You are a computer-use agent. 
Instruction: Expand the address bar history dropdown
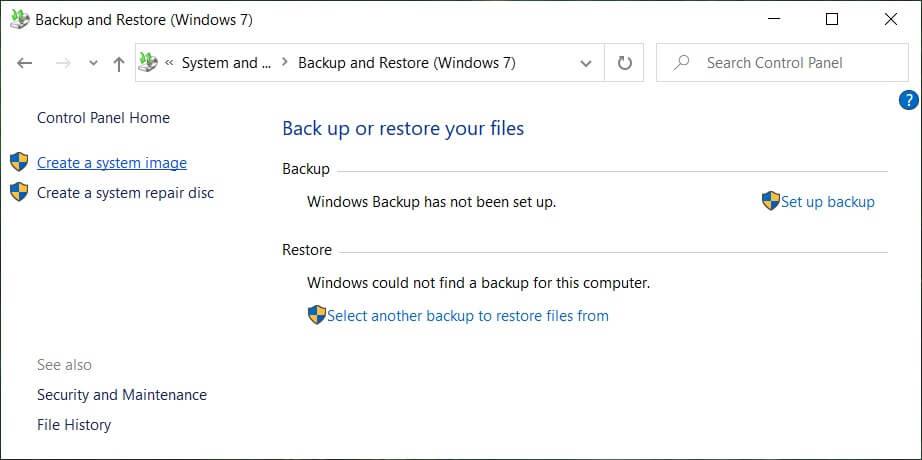586,63
